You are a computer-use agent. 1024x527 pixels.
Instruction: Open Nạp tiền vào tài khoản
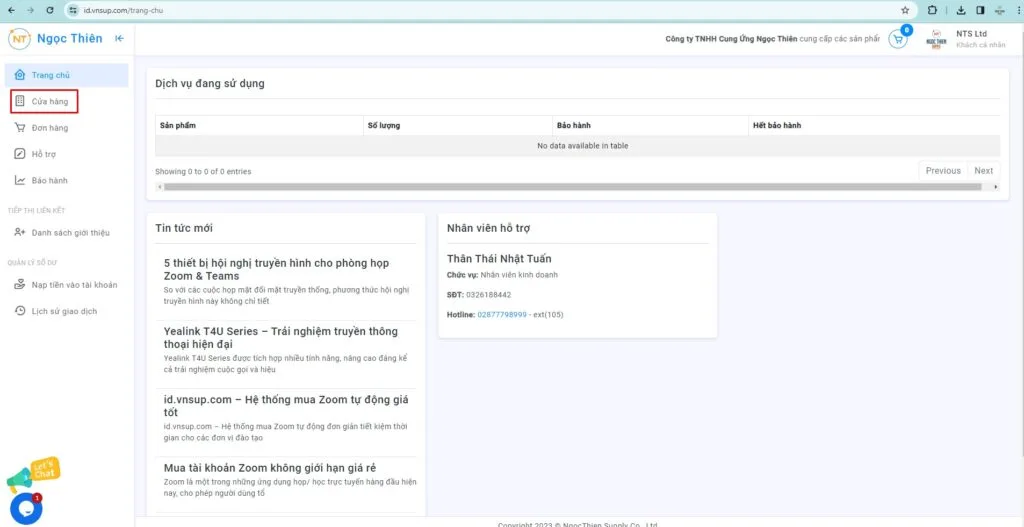74,285
